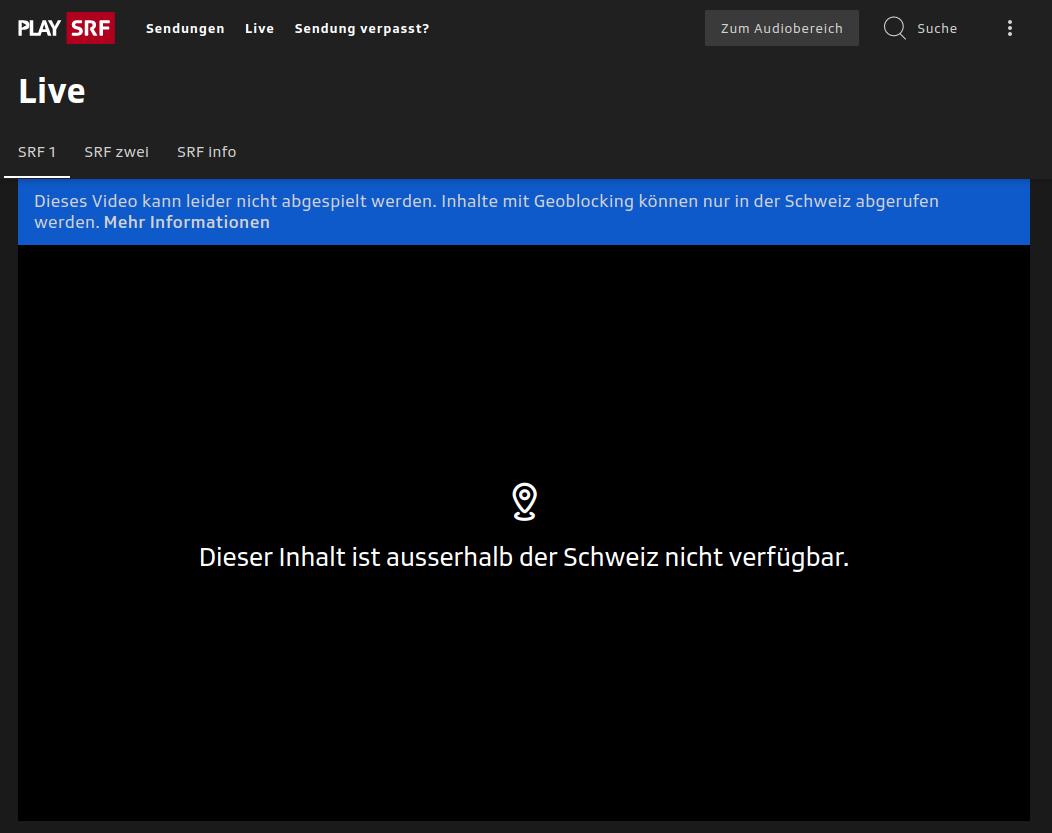Switch to the SRF info tab
The width and height of the screenshot is (1052, 833).
click(207, 152)
